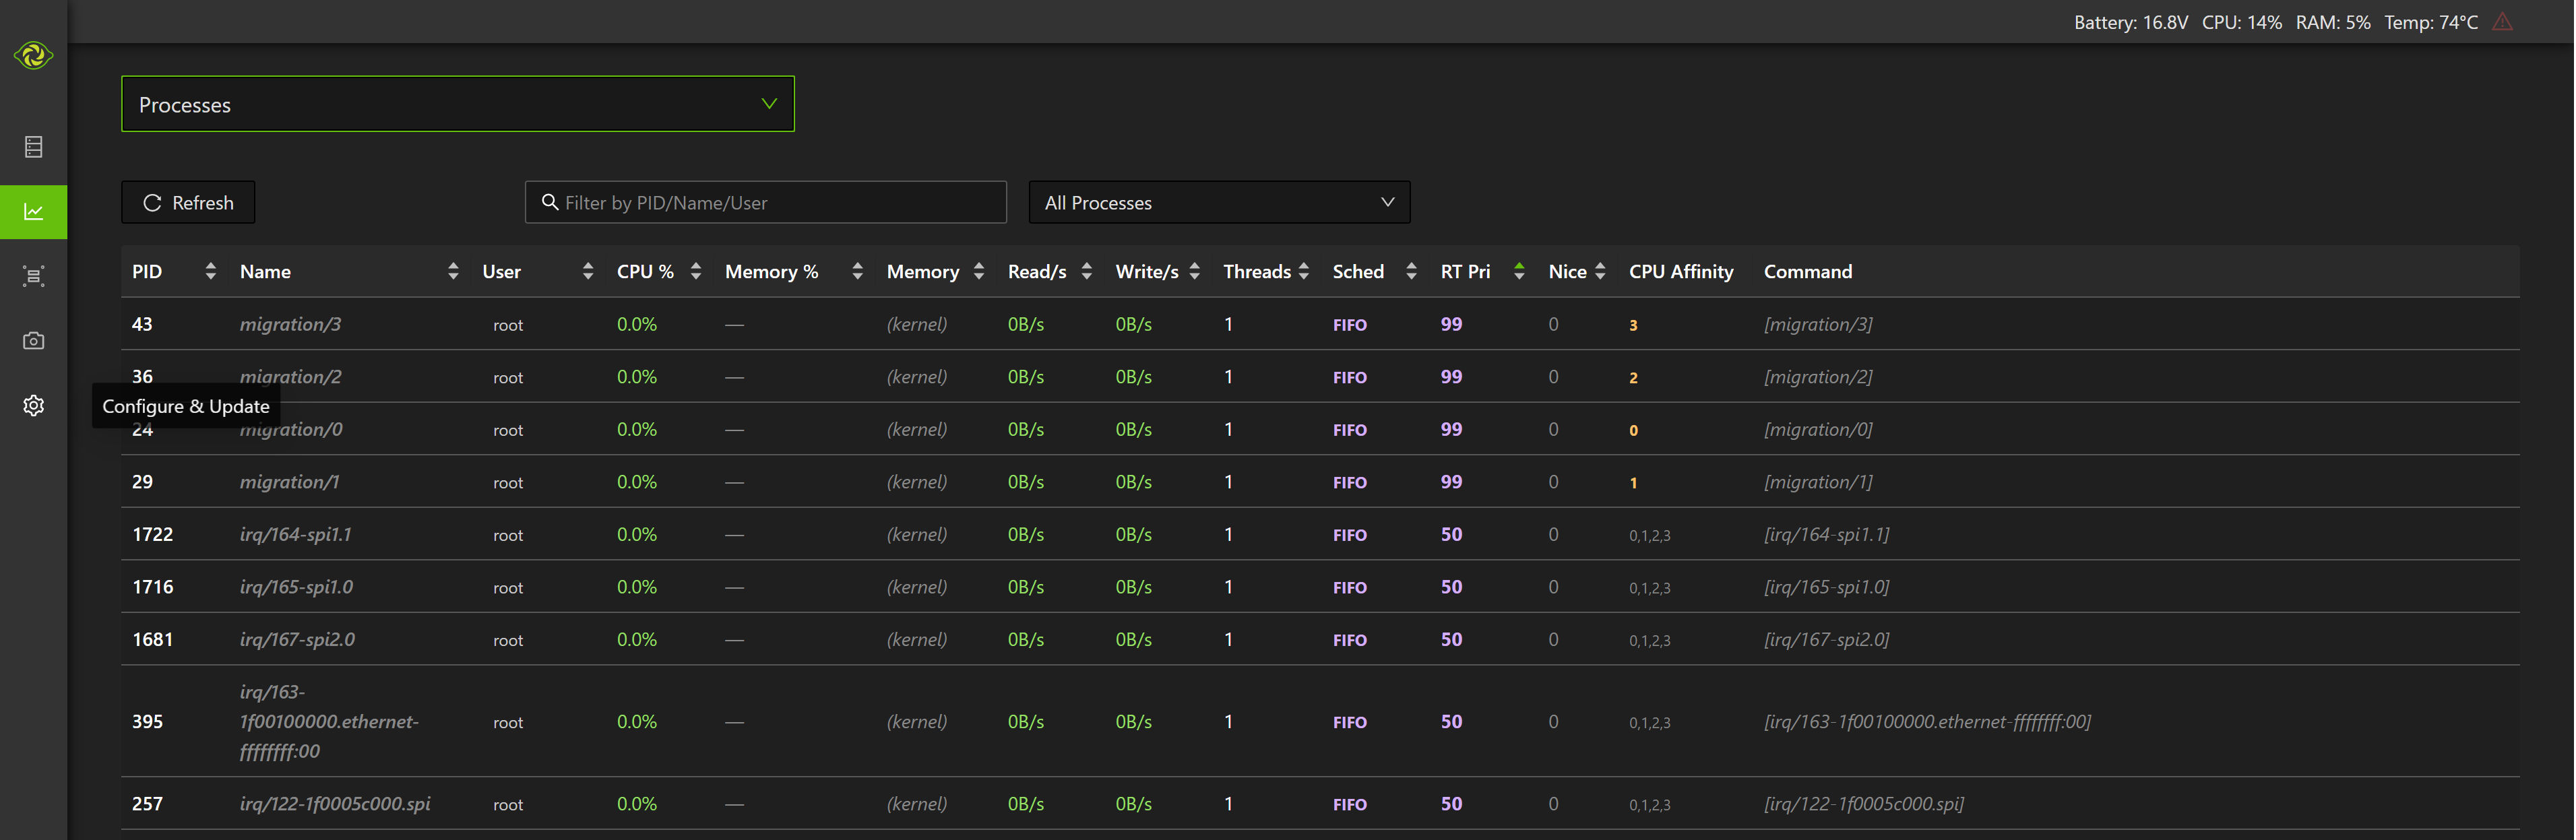Click the Filter by PID/Name/User field
The image size is (2576, 840).
[x=780, y=202]
